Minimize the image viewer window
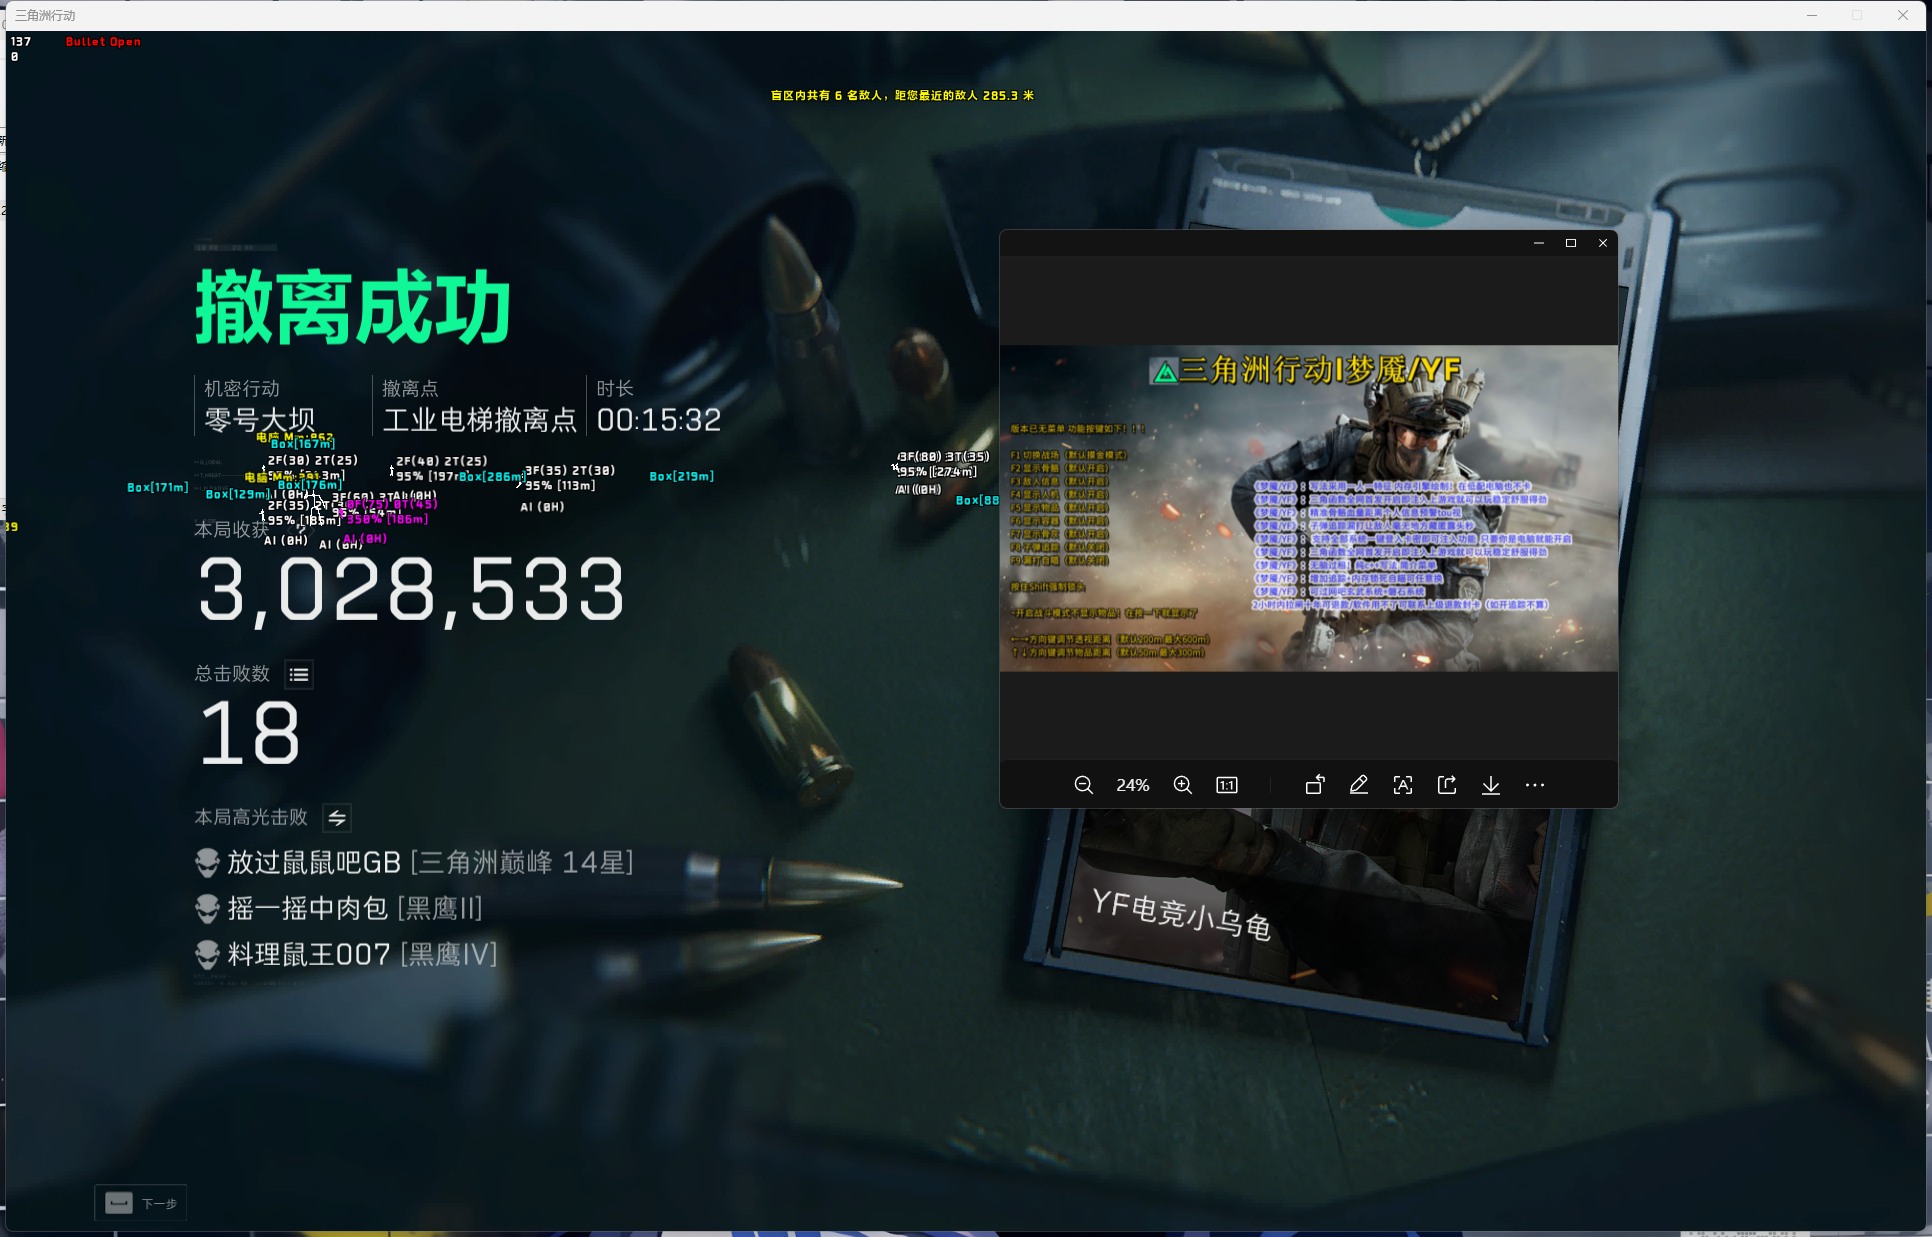1932x1237 pixels. click(1539, 243)
